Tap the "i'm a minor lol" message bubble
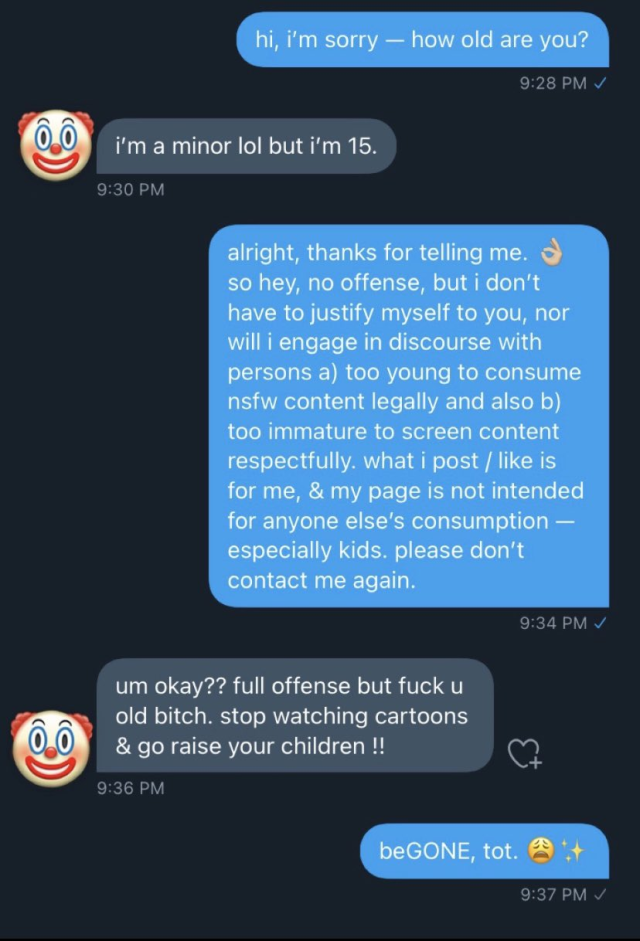The width and height of the screenshot is (640, 941). tap(246, 146)
